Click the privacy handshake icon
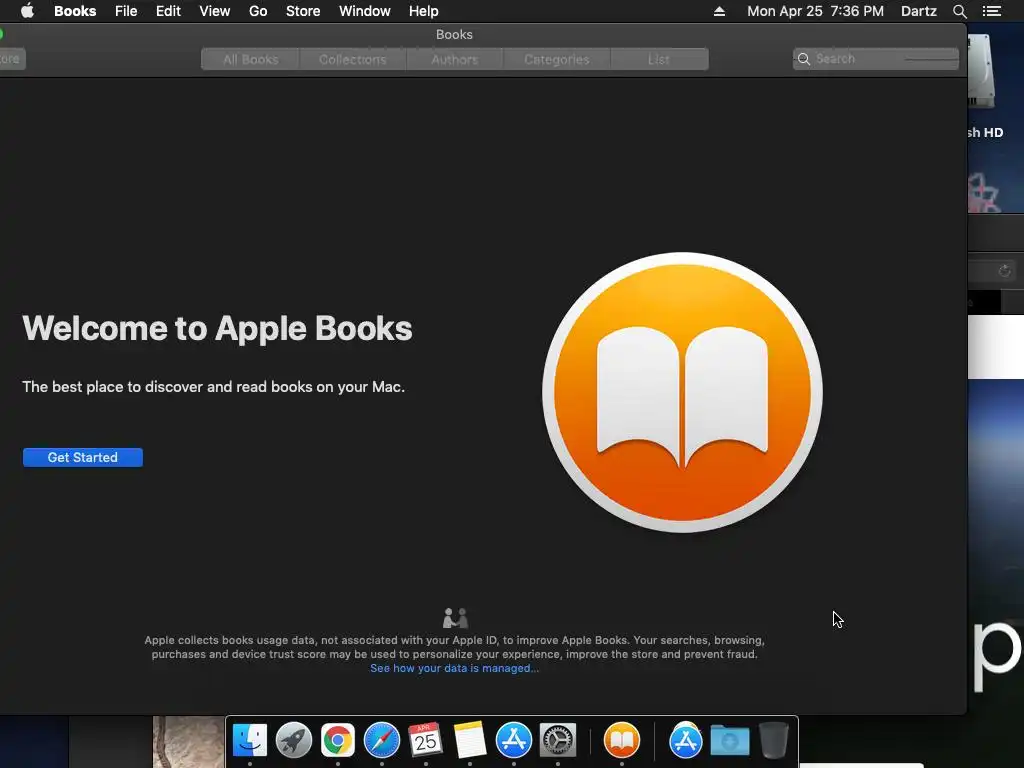 [x=455, y=617]
